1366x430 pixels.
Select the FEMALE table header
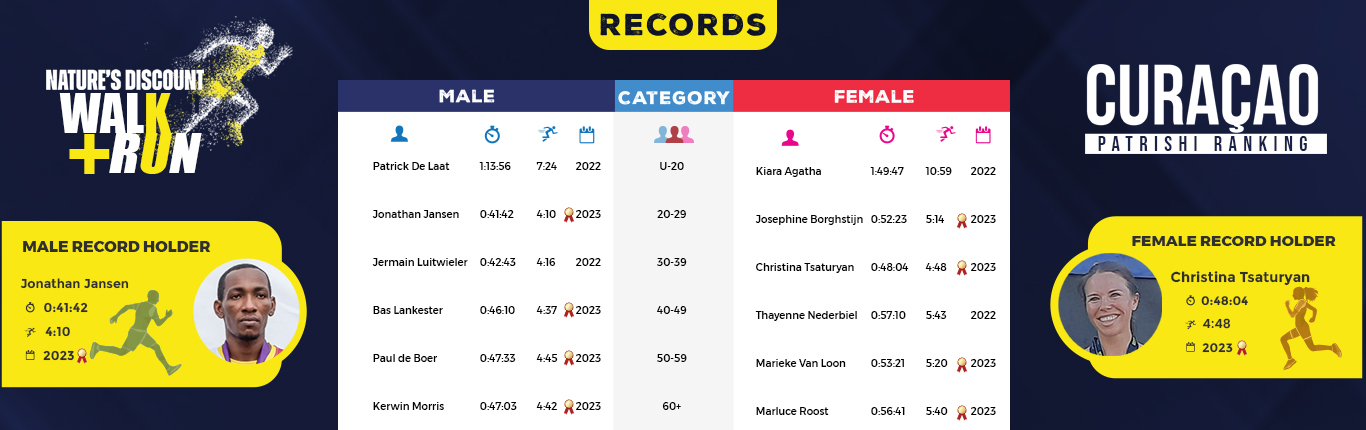(874, 96)
